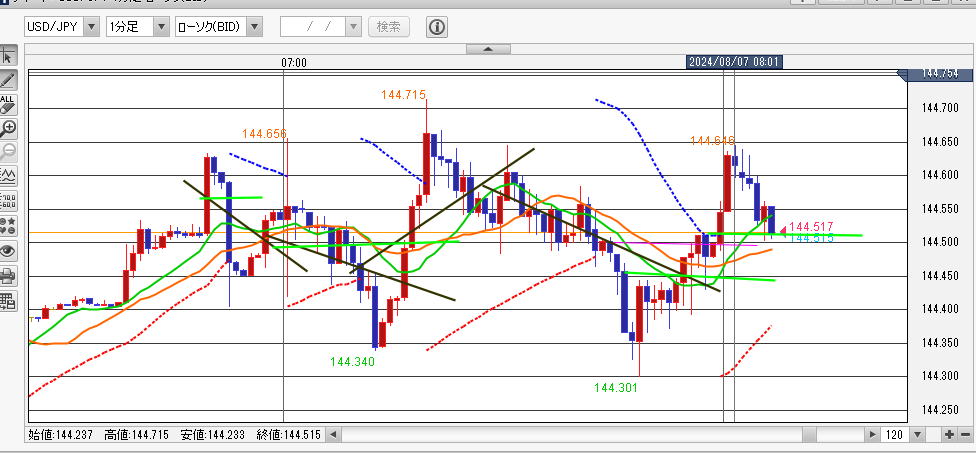Click the minus button to decrease bars
Viewport: 976px width, 453px height.
964,435
